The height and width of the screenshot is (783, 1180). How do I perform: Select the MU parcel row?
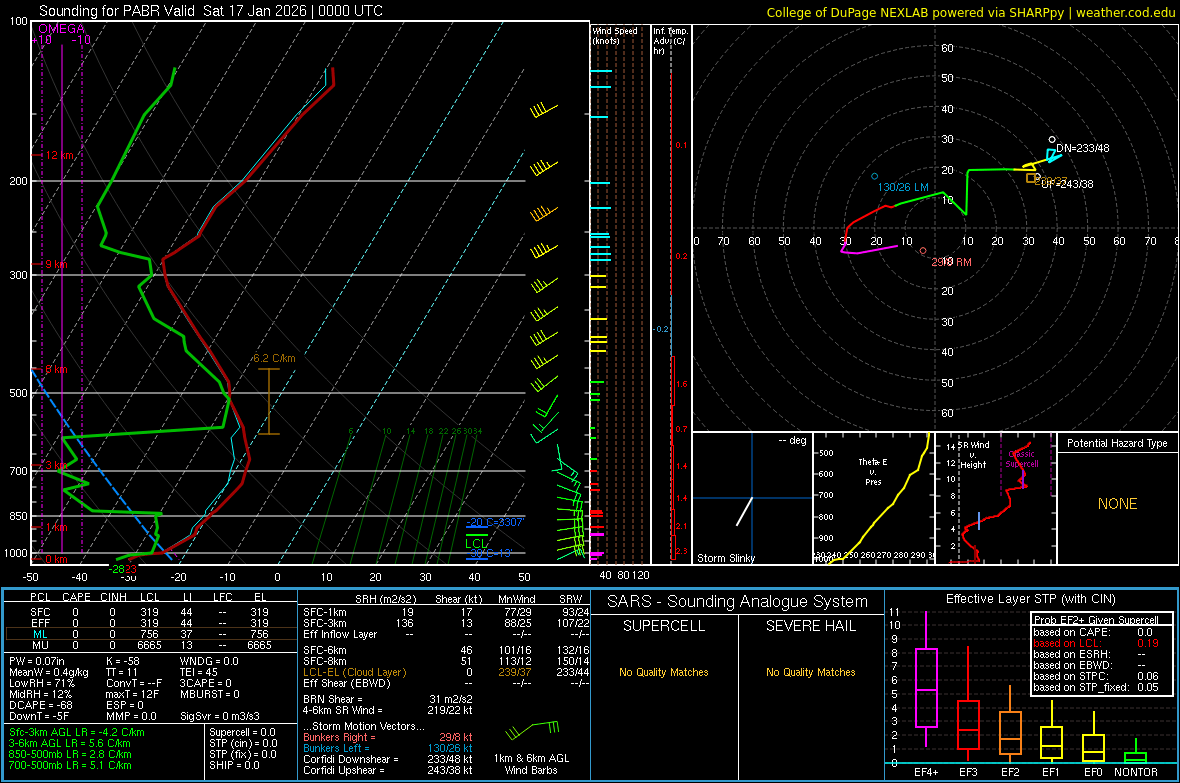click(150, 645)
